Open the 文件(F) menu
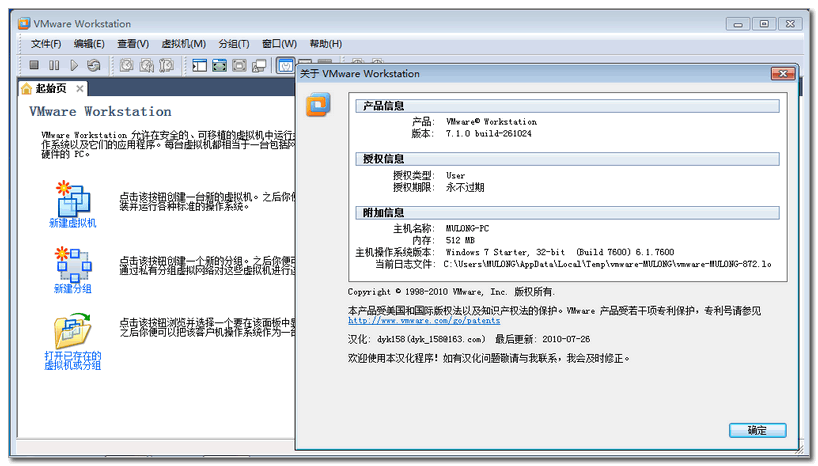This screenshot has height=466, width=818. (x=46, y=44)
